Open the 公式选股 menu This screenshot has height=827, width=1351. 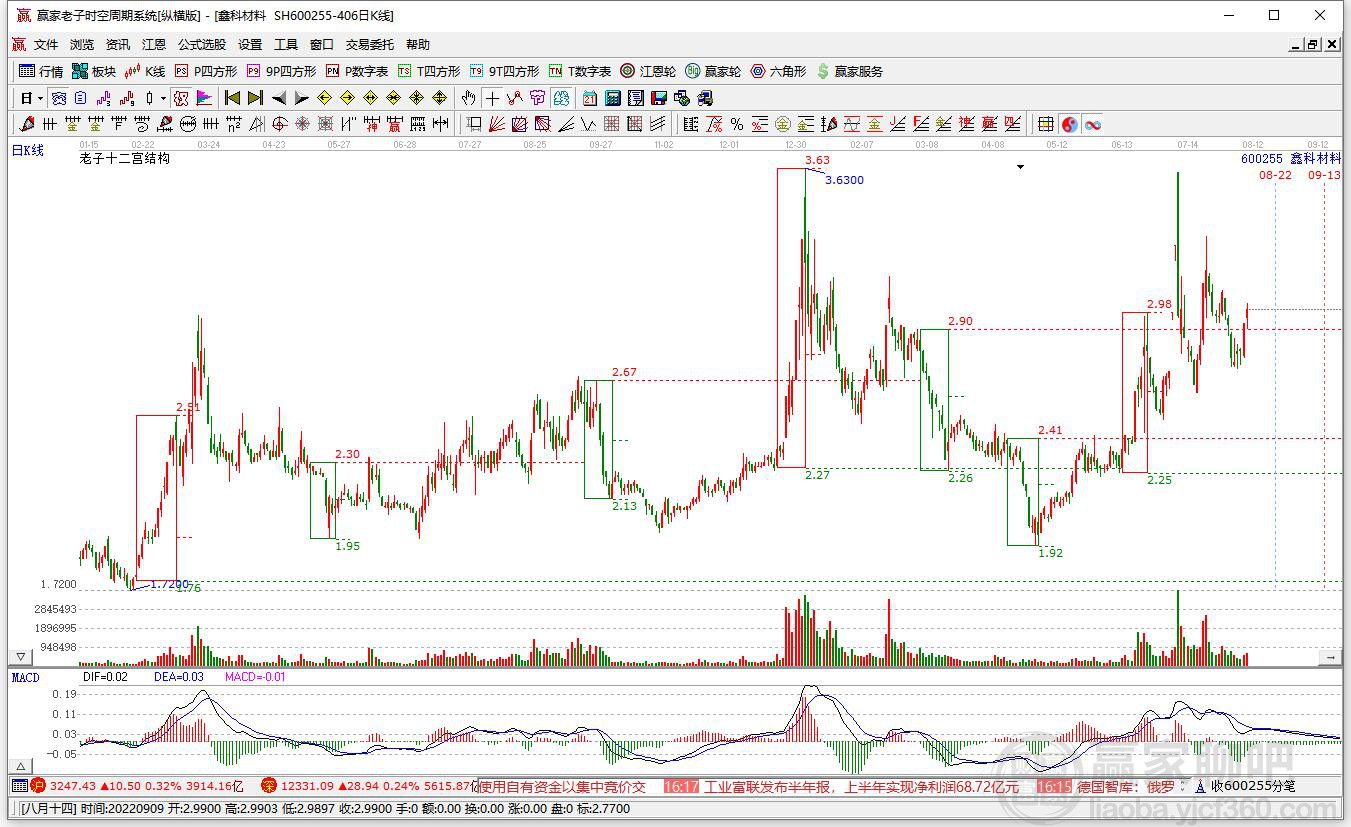(x=202, y=45)
